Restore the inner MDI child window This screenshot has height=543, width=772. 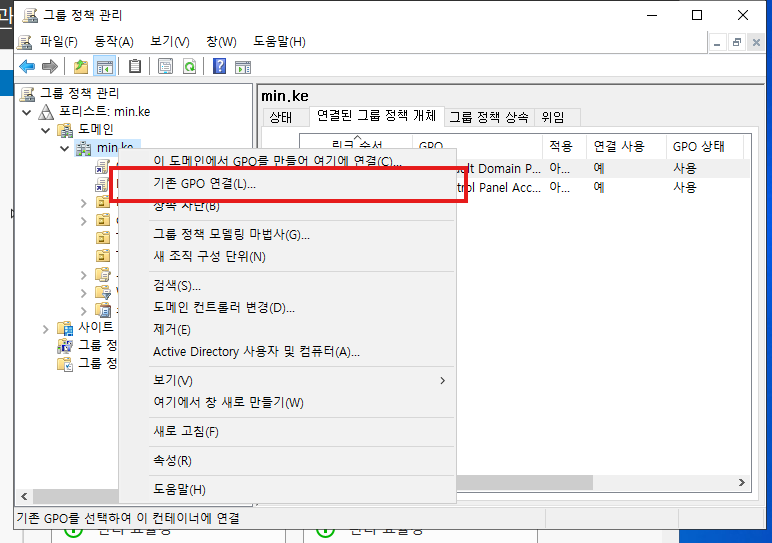pos(737,43)
